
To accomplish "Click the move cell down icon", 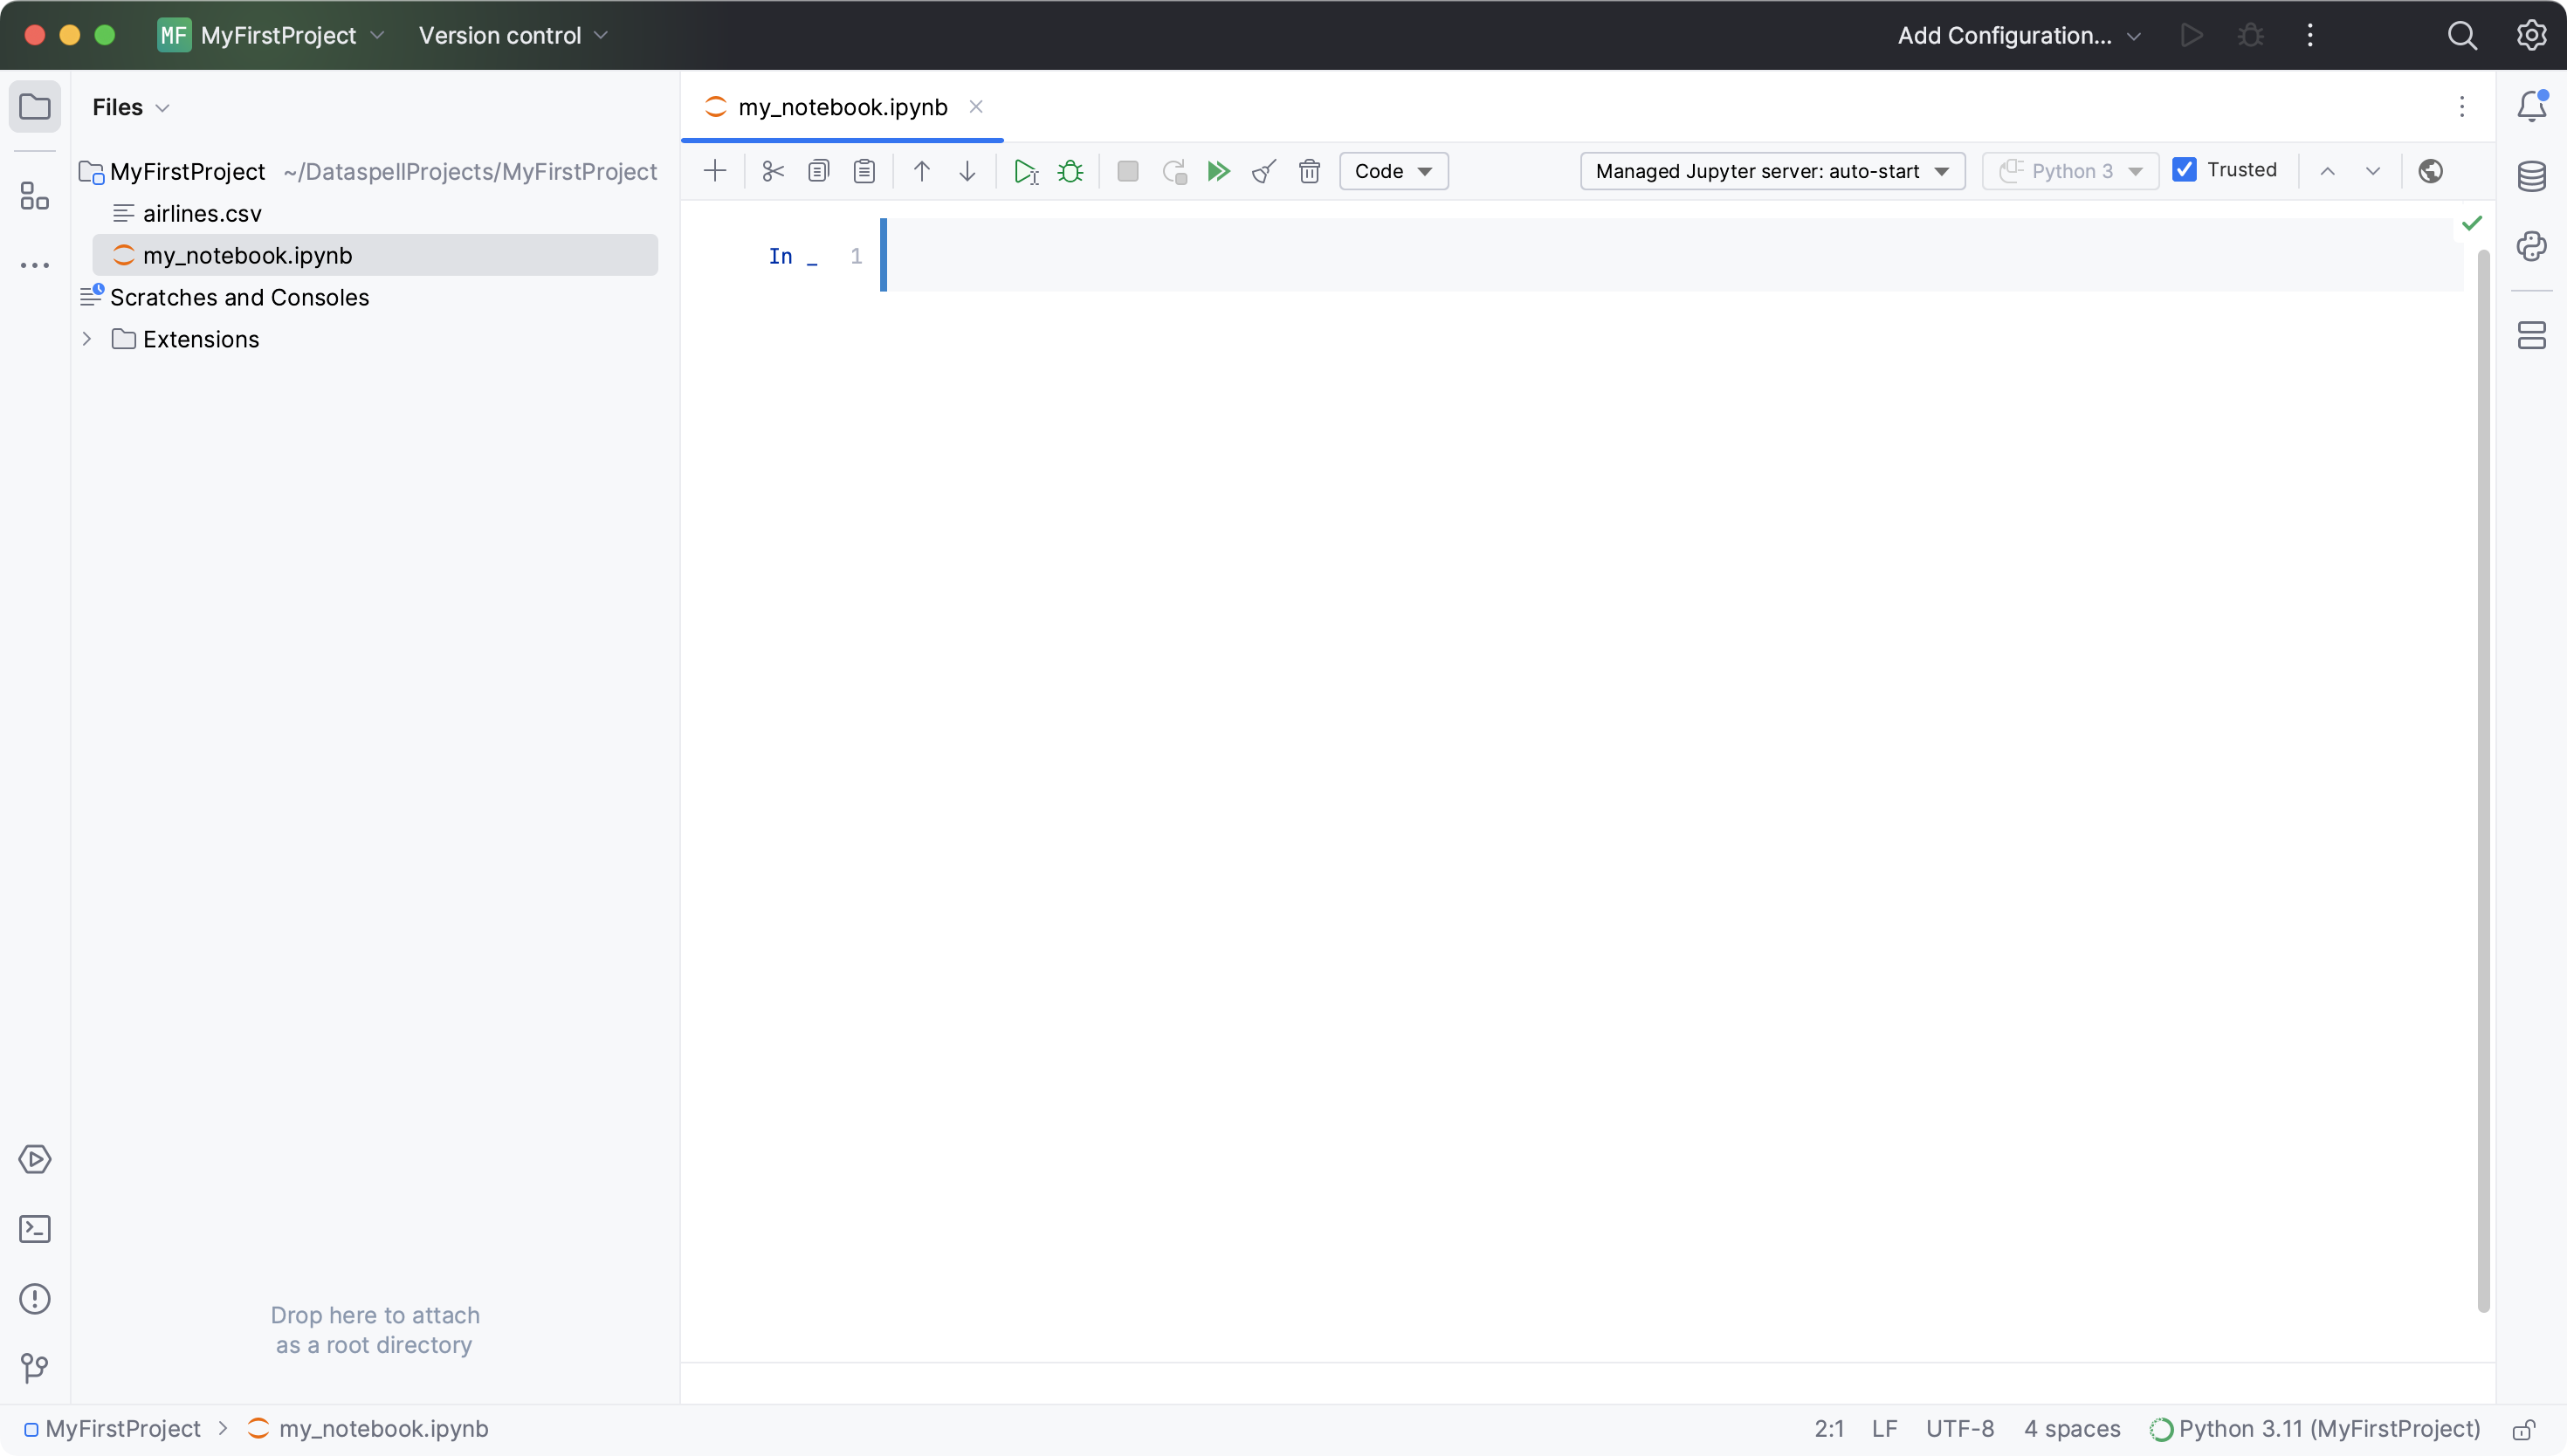I will (x=968, y=171).
